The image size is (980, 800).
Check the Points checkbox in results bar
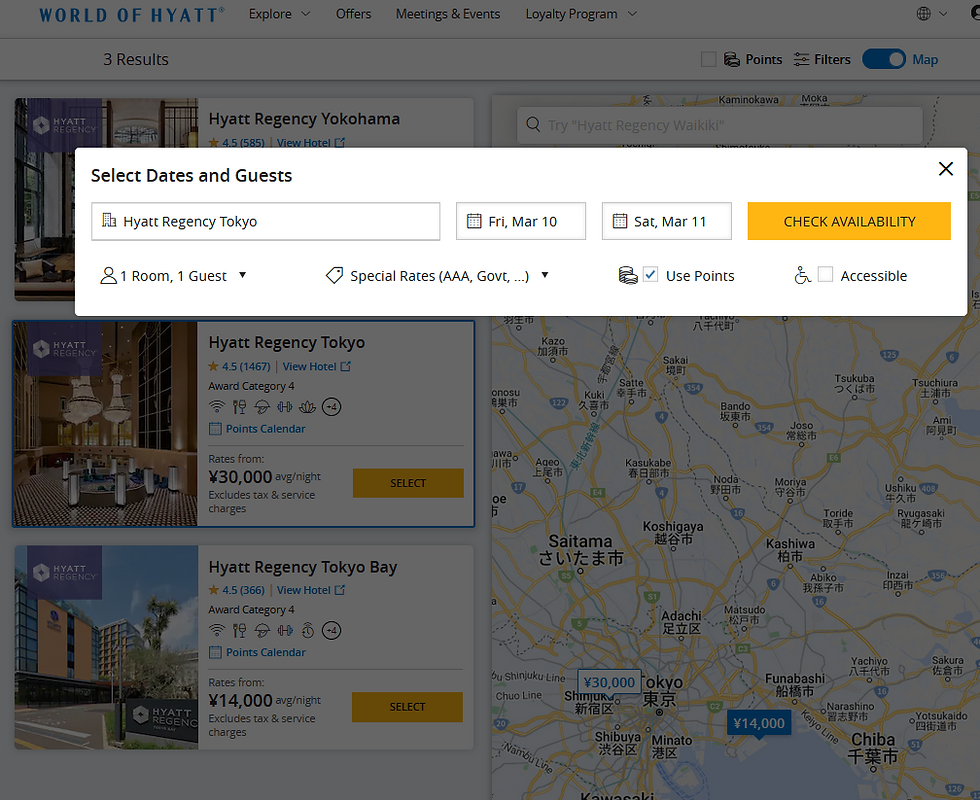pyautogui.click(x=708, y=59)
